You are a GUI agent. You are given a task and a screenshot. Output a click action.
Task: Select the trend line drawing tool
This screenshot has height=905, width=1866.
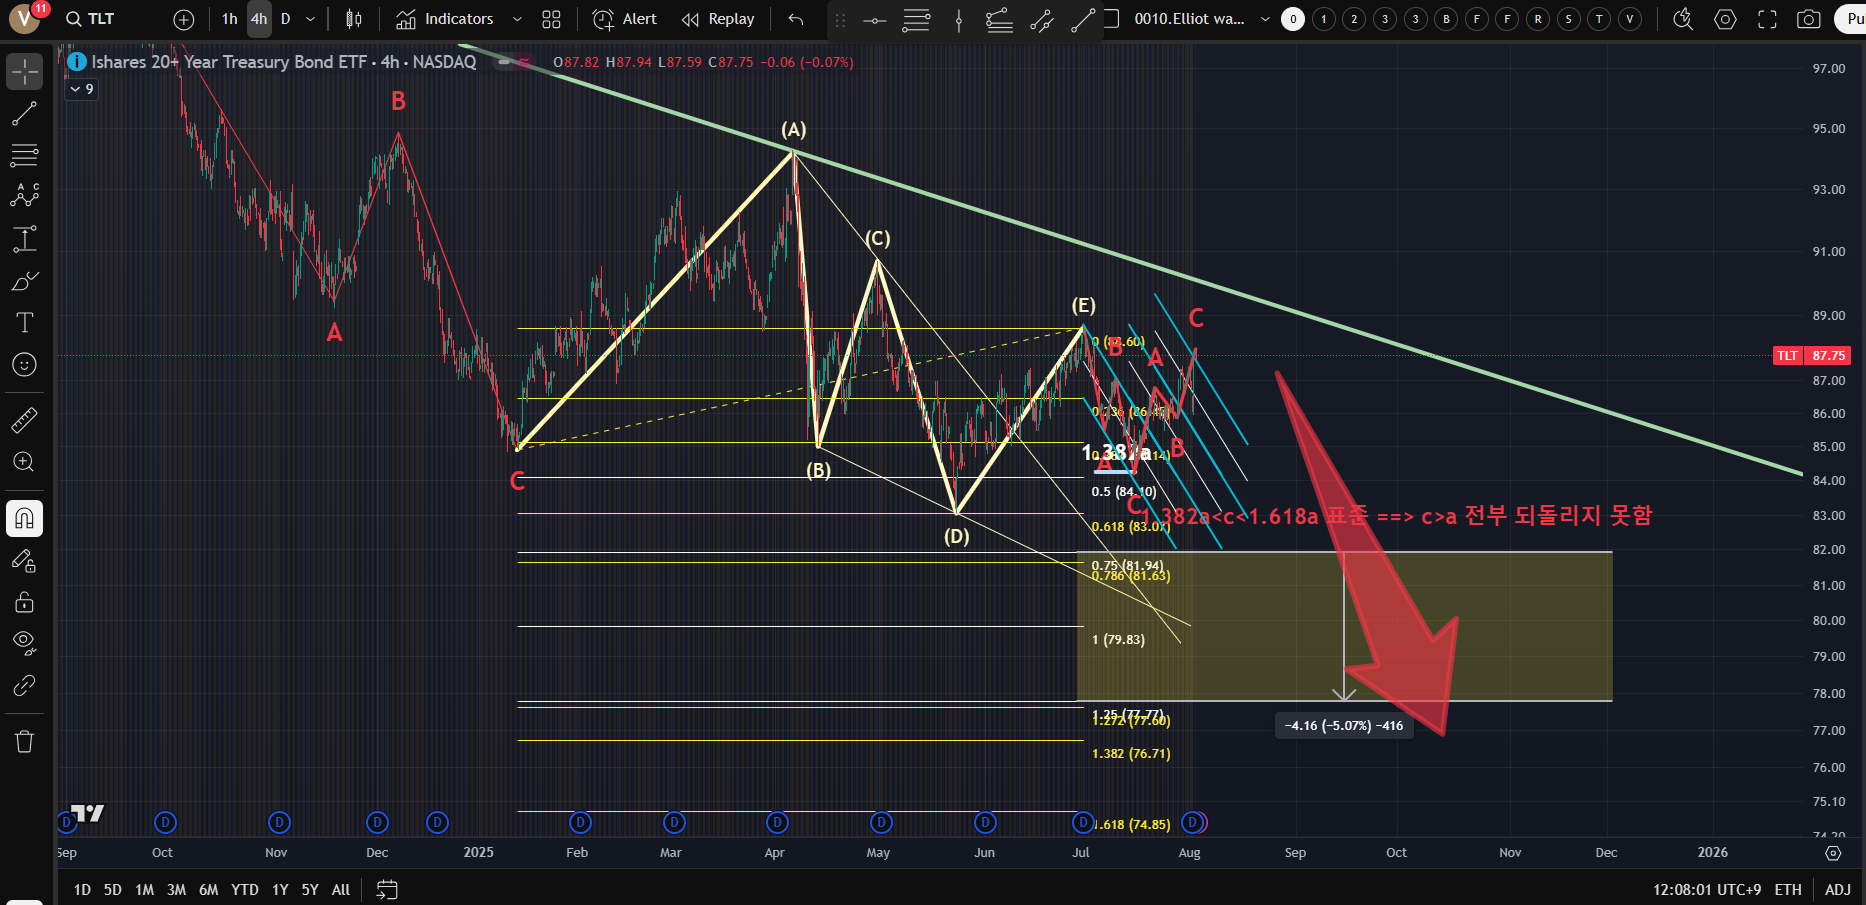pos(24,114)
